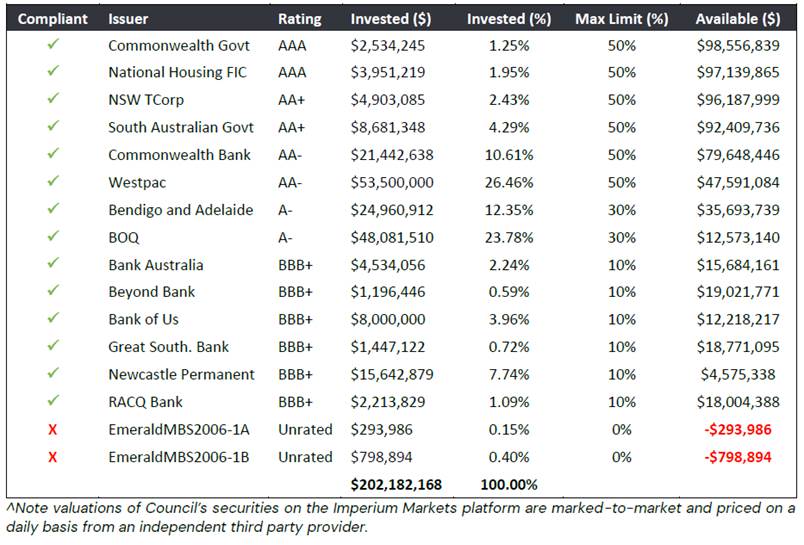Click the total $202,182,168 cell
This screenshot has width=804, height=545.
[x=396, y=485]
